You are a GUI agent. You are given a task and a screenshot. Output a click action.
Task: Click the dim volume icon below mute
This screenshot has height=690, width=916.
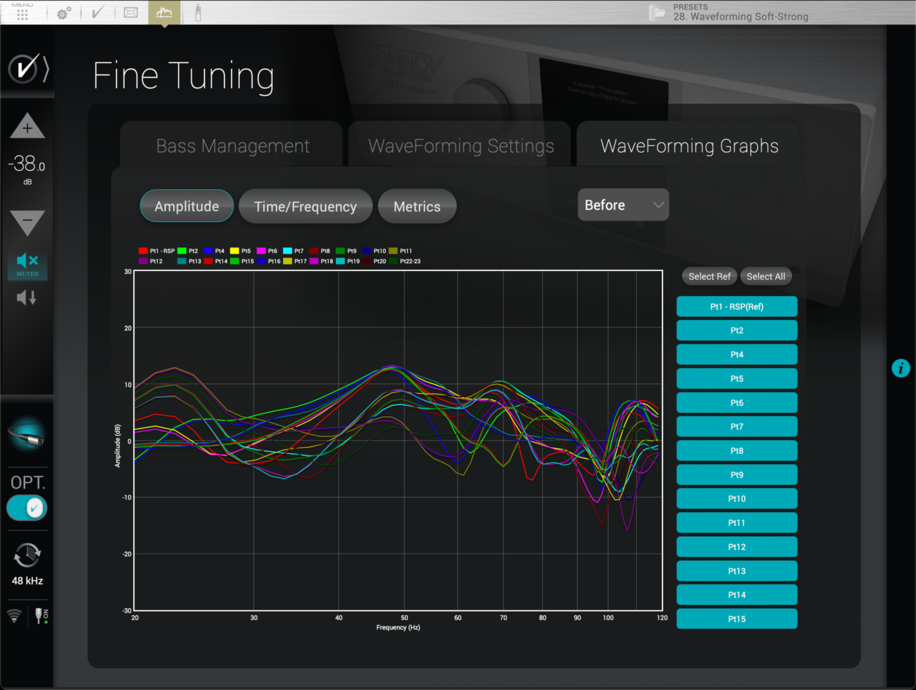pyautogui.click(x=27, y=298)
